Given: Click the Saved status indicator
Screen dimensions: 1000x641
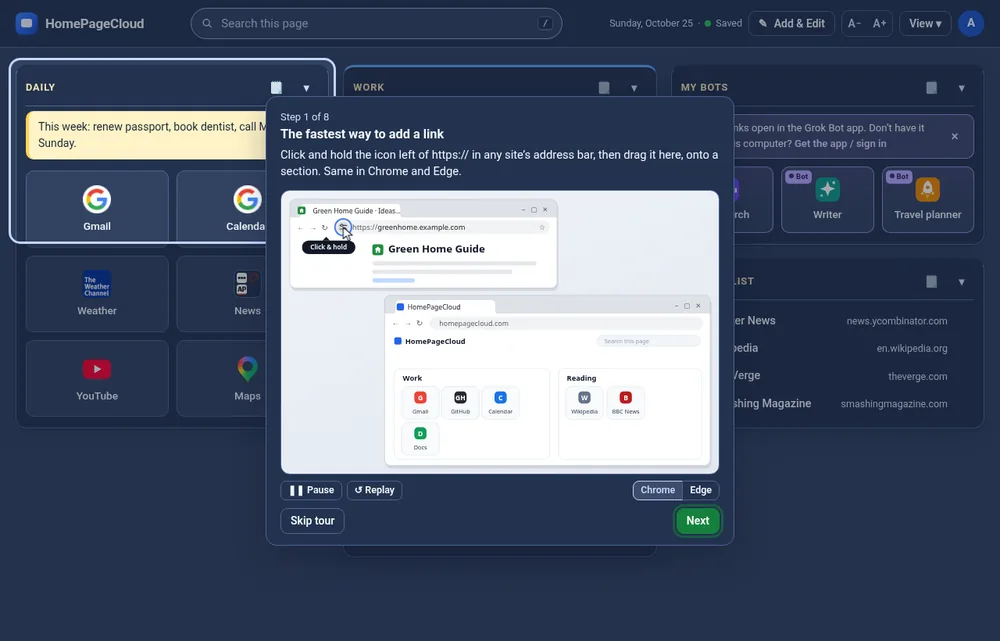Looking at the screenshot, I should (x=723, y=24).
